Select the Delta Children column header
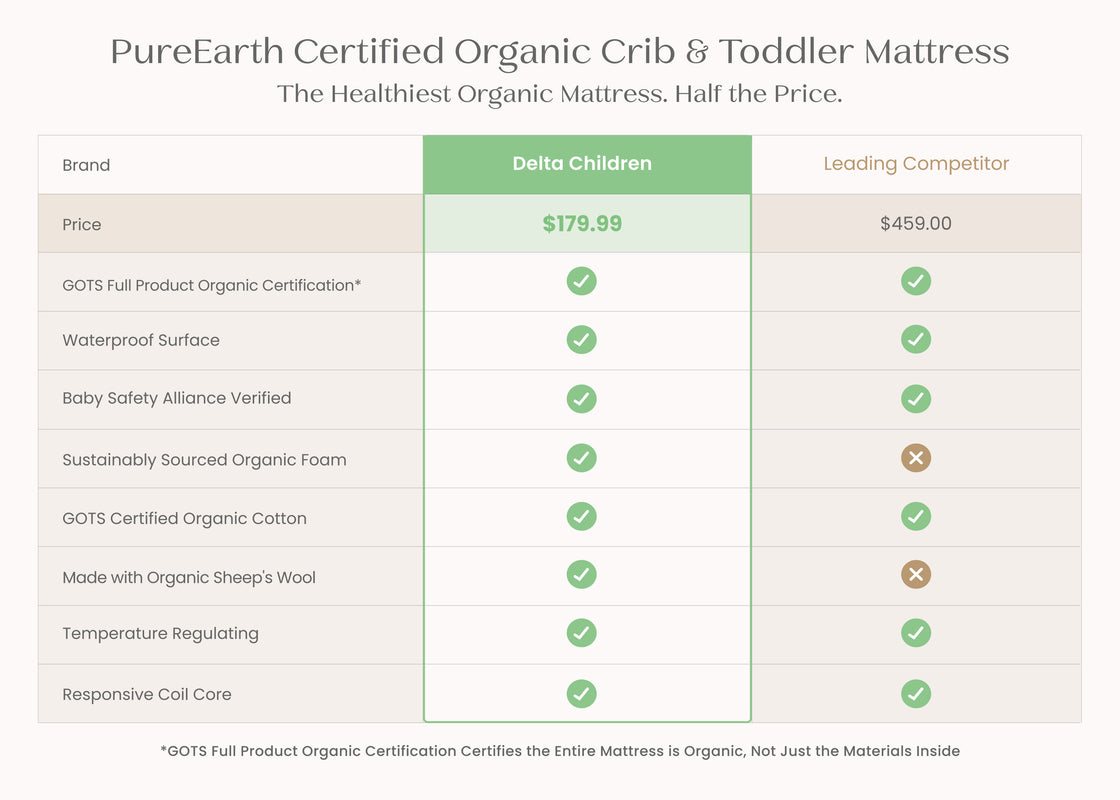 point(587,164)
